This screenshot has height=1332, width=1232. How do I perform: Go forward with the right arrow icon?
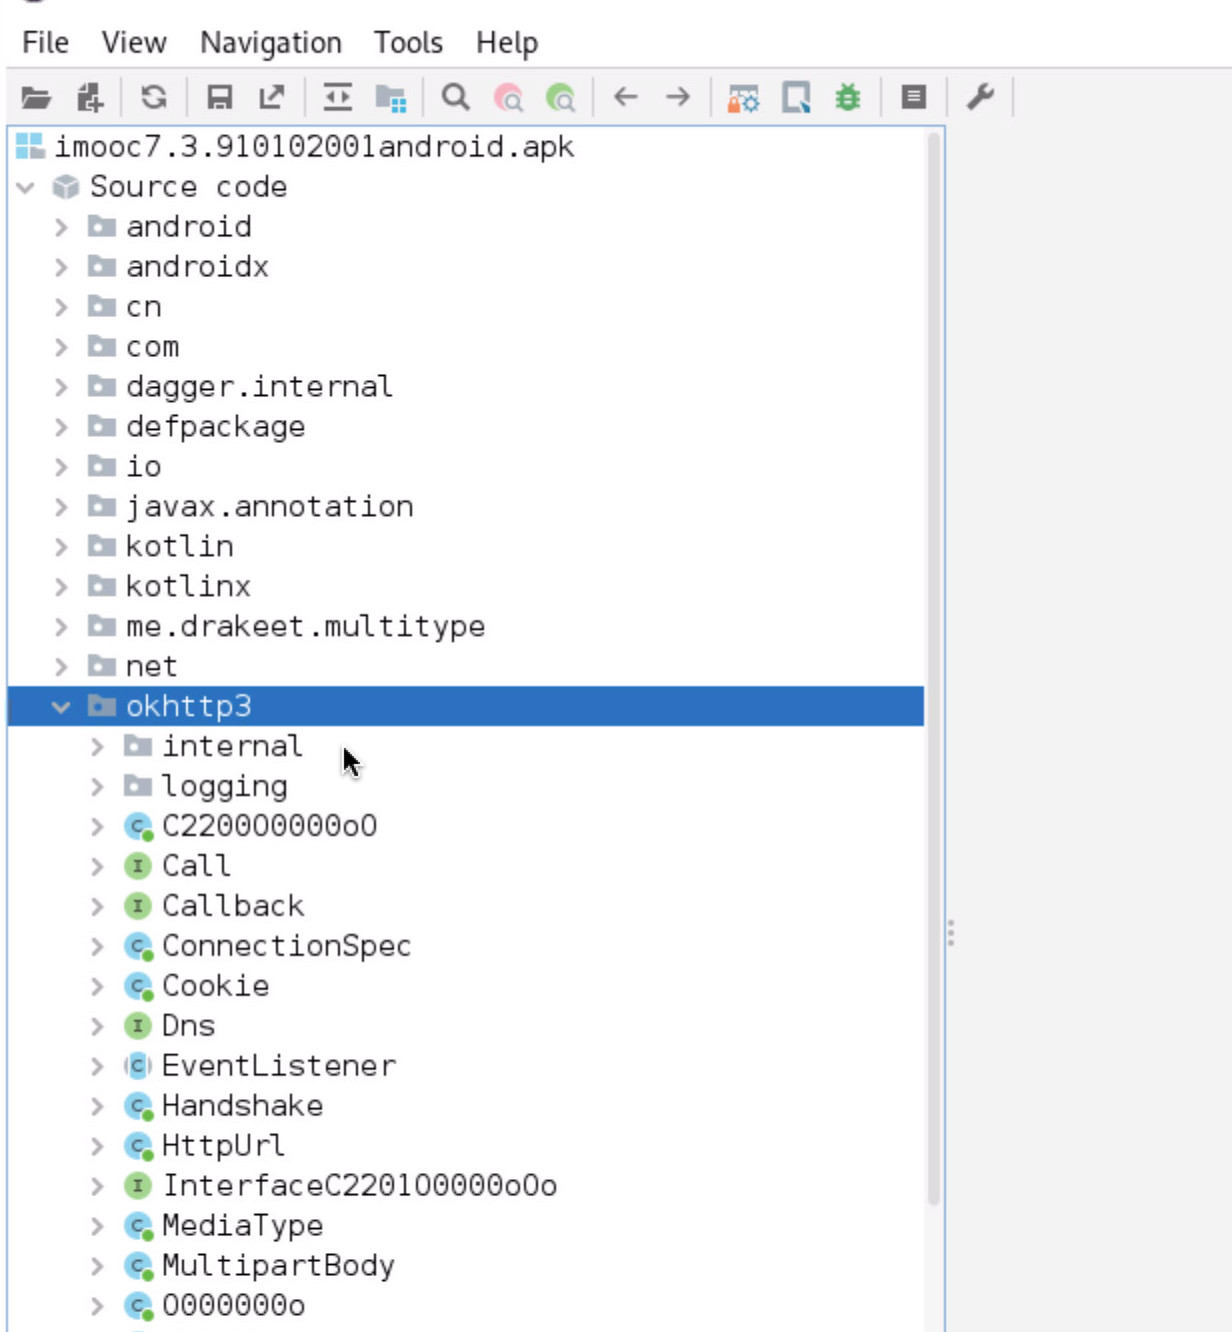coord(678,97)
